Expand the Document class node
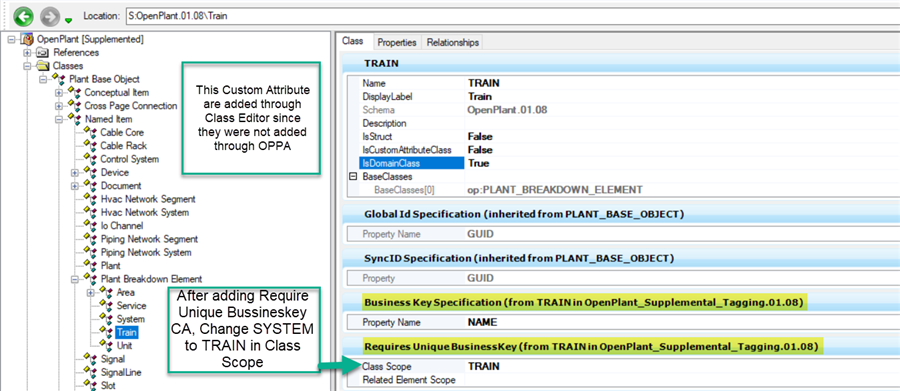 (74, 186)
